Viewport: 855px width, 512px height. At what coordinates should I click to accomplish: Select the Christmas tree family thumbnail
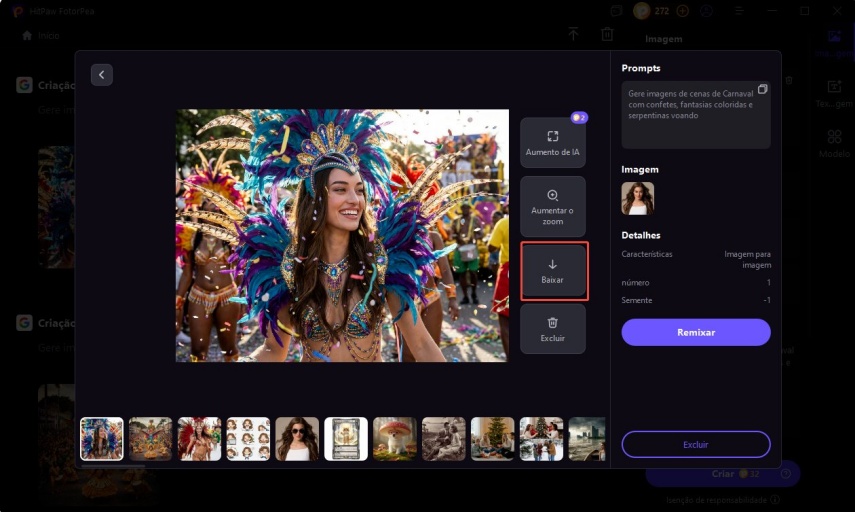[492, 439]
